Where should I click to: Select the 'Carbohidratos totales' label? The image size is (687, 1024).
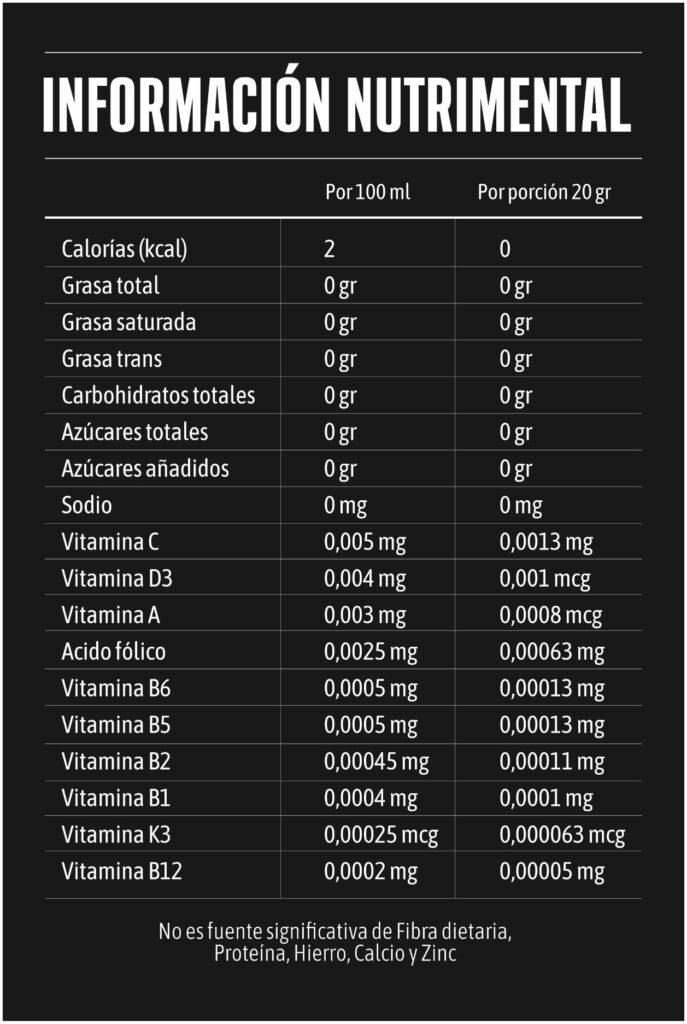click(158, 396)
